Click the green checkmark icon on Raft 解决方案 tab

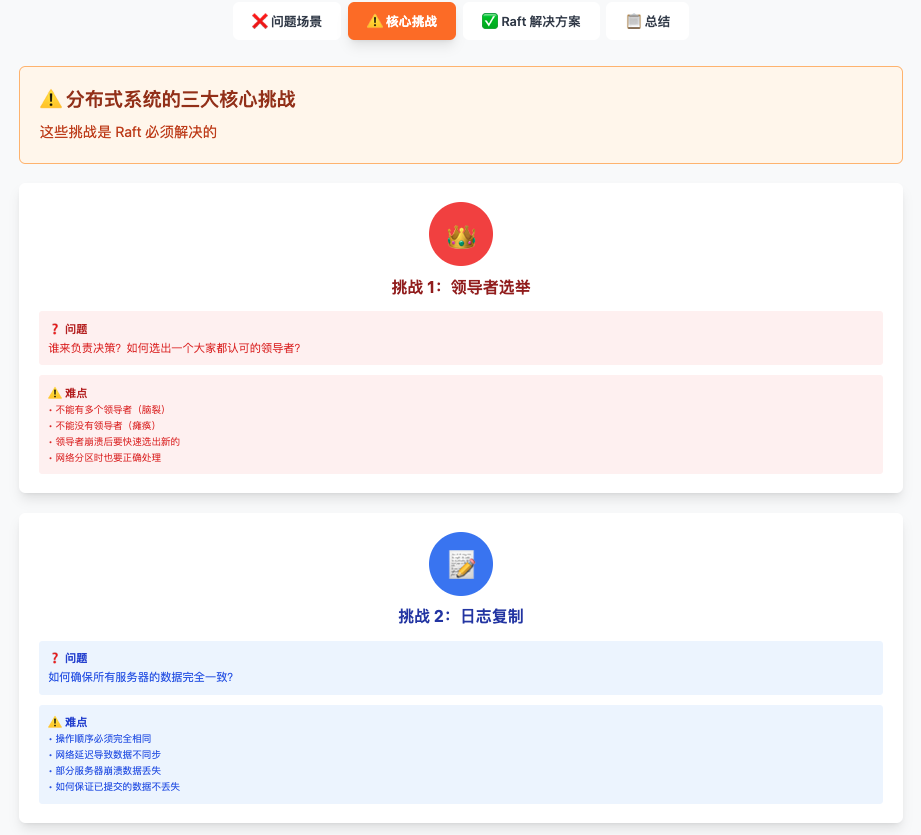click(x=490, y=21)
